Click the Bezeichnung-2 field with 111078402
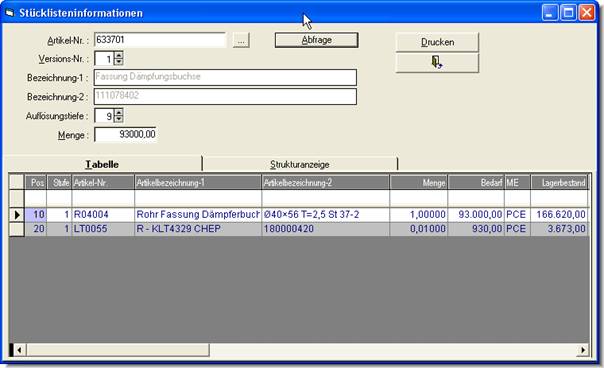Screen dimensions: 604x368 pyautogui.click(x=225, y=96)
